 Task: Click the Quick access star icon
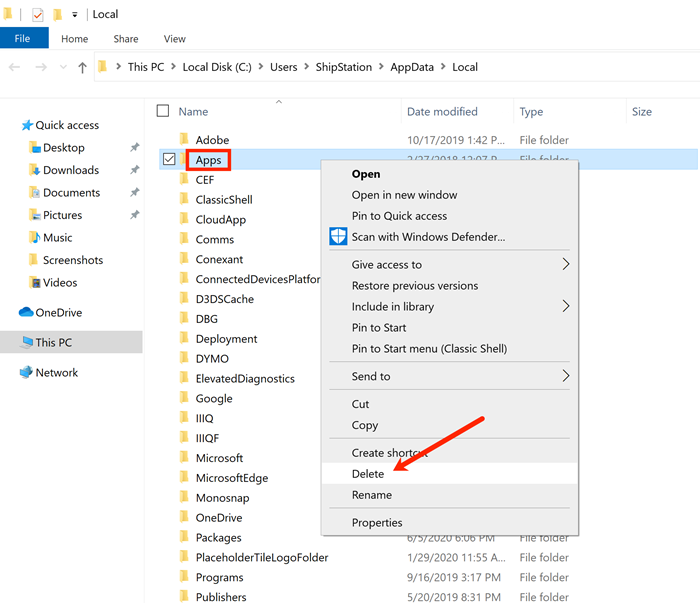click(x=27, y=125)
